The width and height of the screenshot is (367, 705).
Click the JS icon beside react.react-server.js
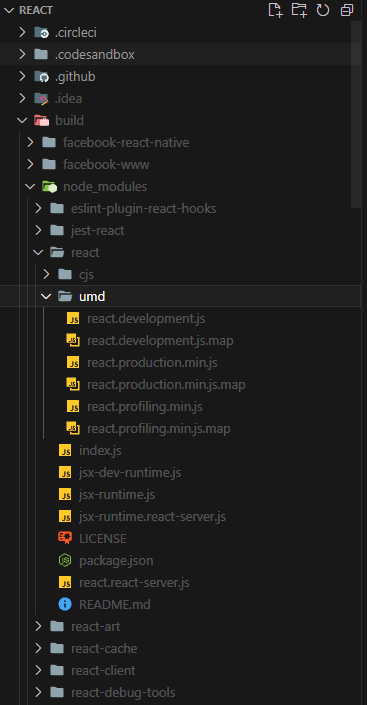click(x=65, y=583)
